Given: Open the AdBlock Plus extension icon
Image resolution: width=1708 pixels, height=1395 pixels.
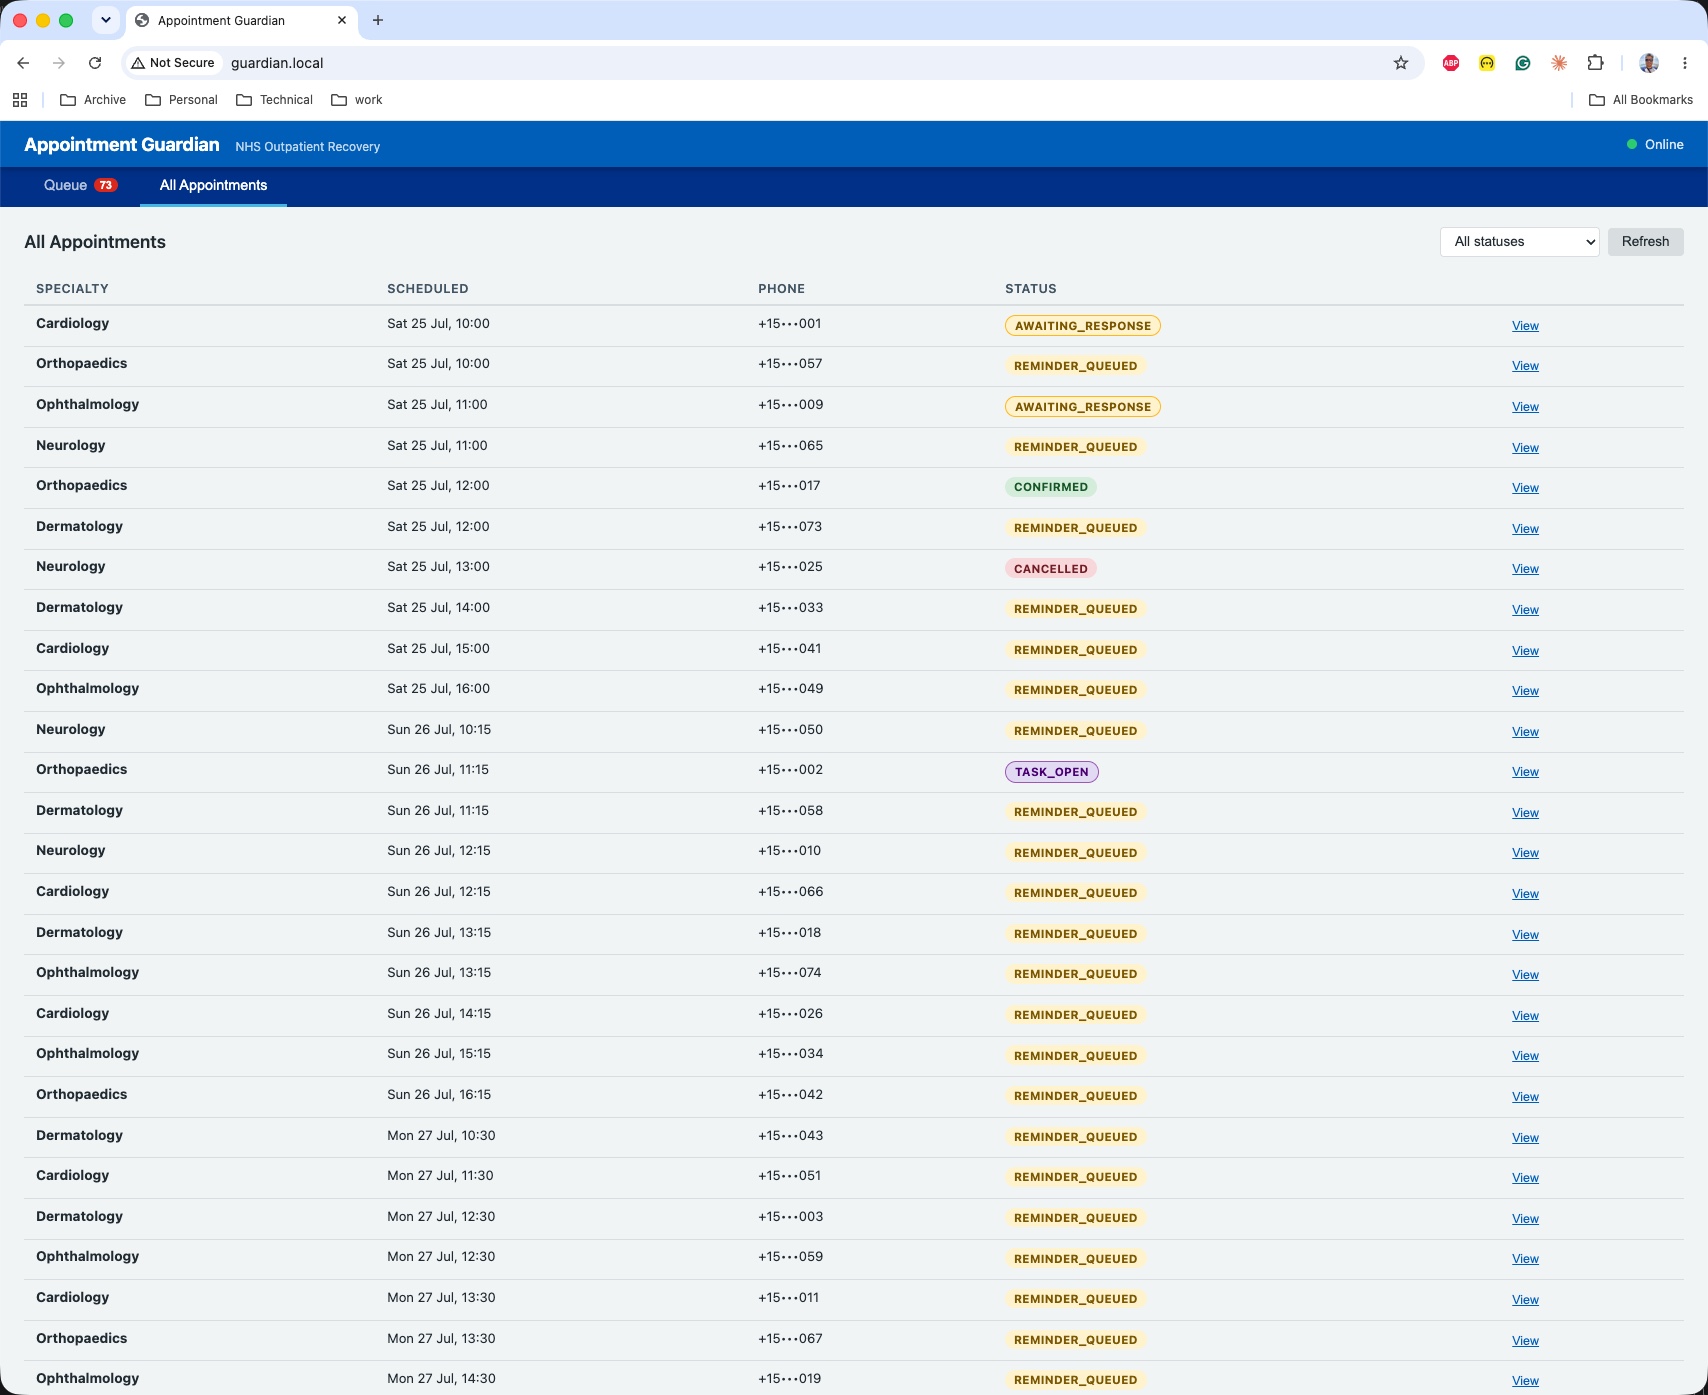Looking at the screenshot, I should pos(1451,63).
